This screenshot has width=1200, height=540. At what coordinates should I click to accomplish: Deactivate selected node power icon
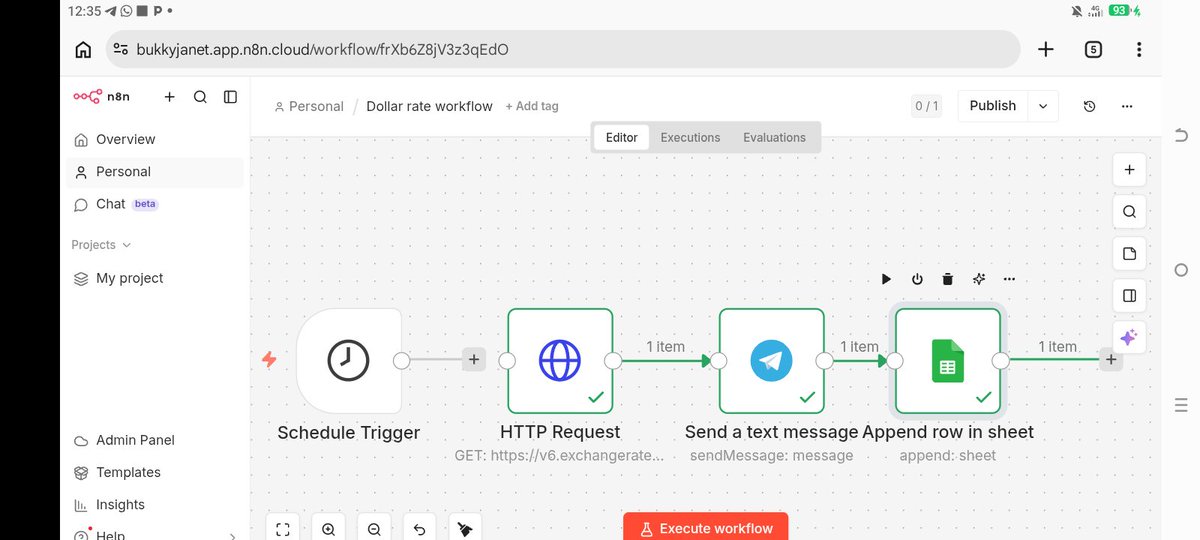[917, 279]
